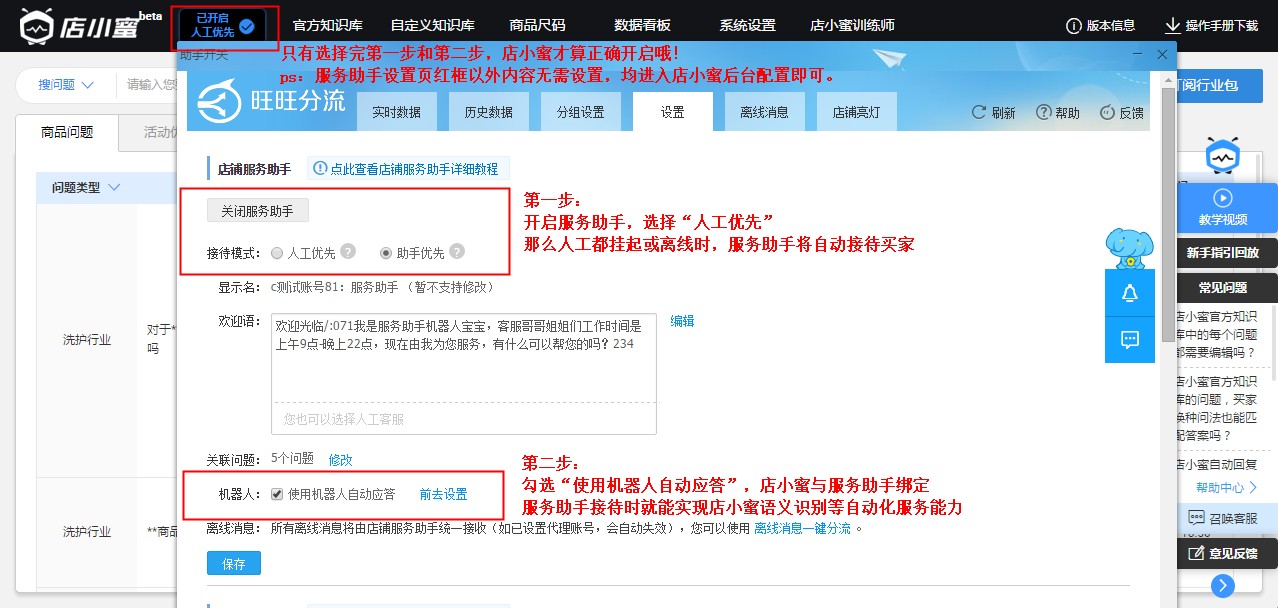The width and height of the screenshot is (1278, 608).
Task: Toggle 使用机器人自动应答 checkbox
Action: [x=277, y=494]
